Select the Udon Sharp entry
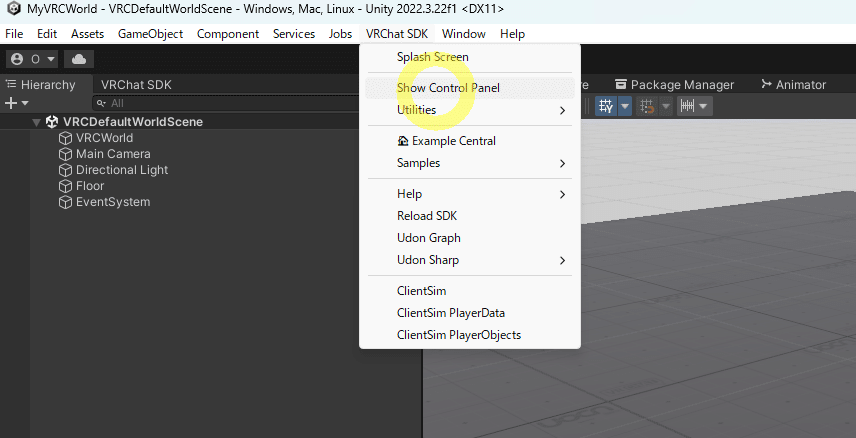The width and height of the screenshot is (856, 438). coord(469,260)
